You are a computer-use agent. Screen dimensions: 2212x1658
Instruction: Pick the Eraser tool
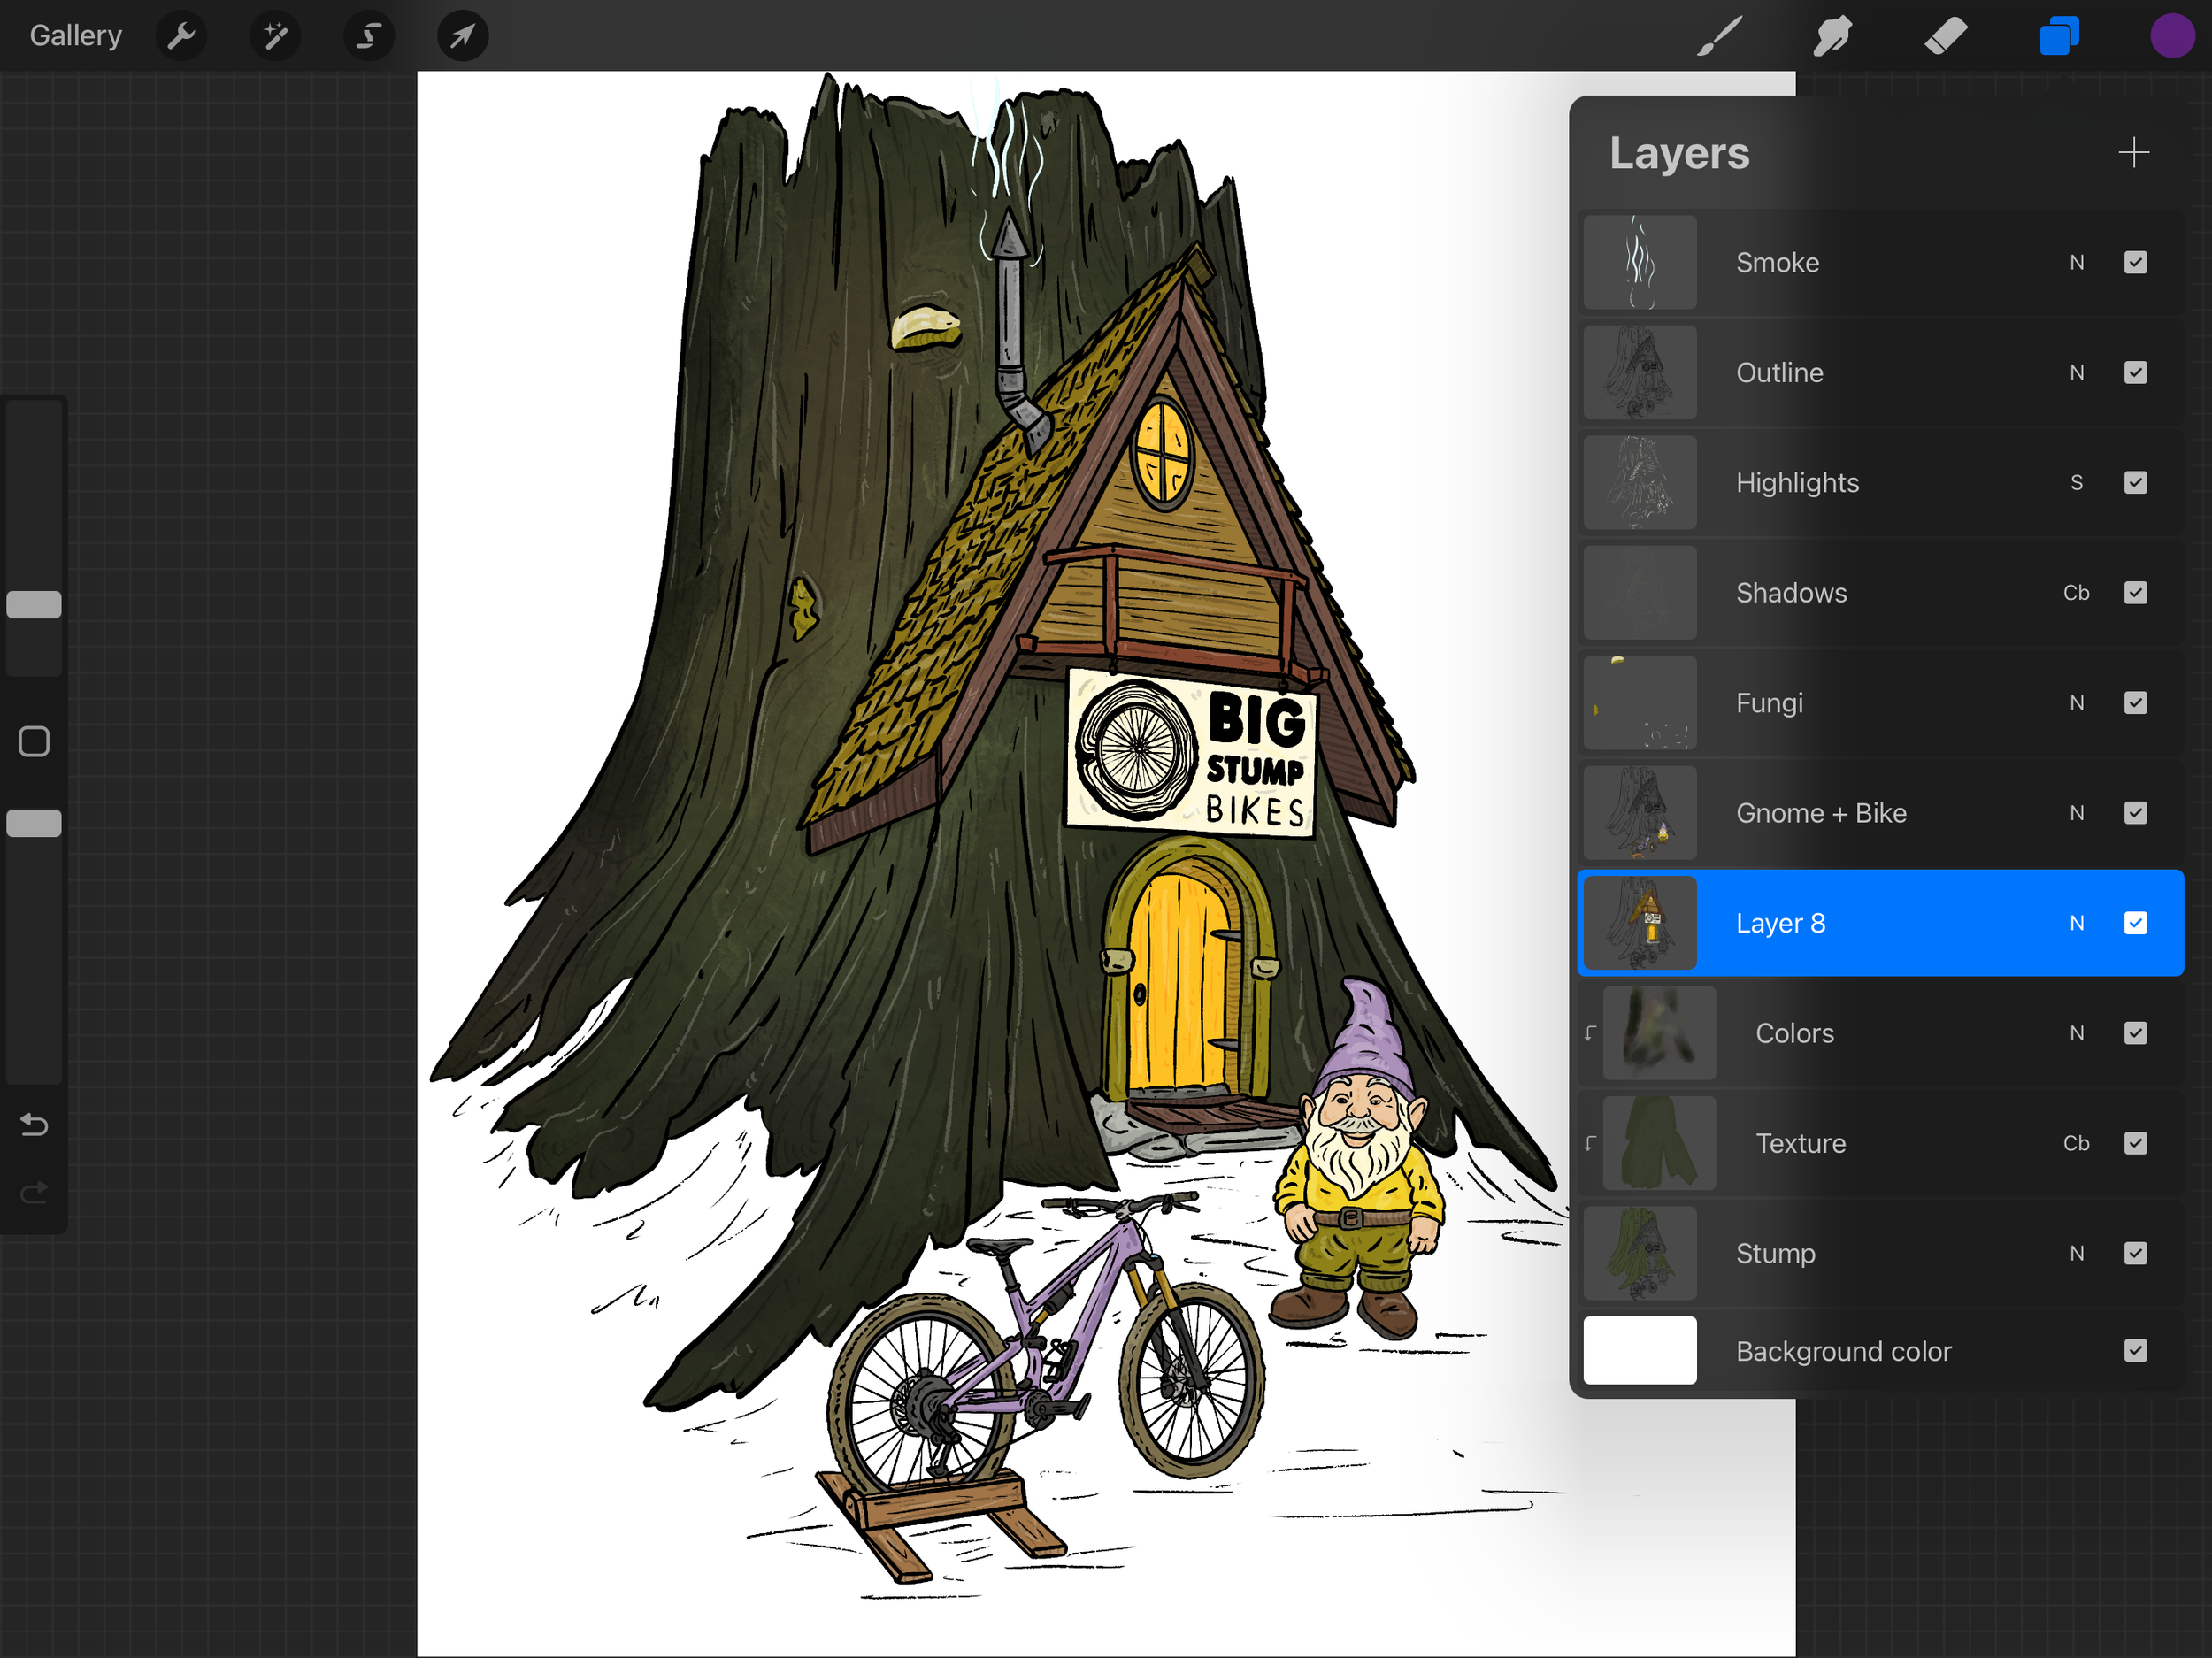[1945, 36]
